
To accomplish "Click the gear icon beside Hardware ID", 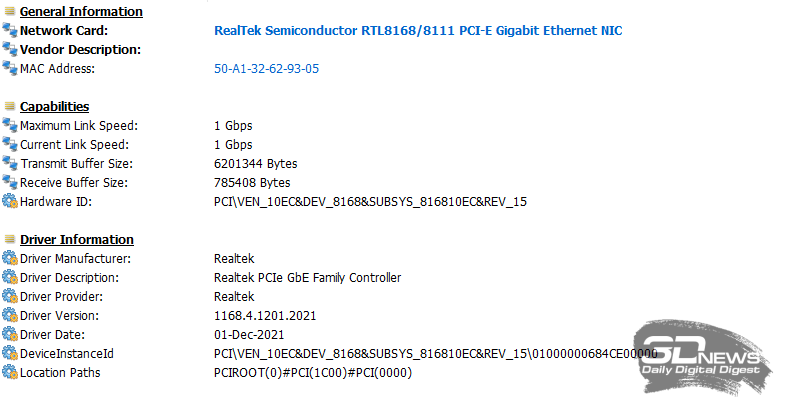I will [x=10, y=201].
